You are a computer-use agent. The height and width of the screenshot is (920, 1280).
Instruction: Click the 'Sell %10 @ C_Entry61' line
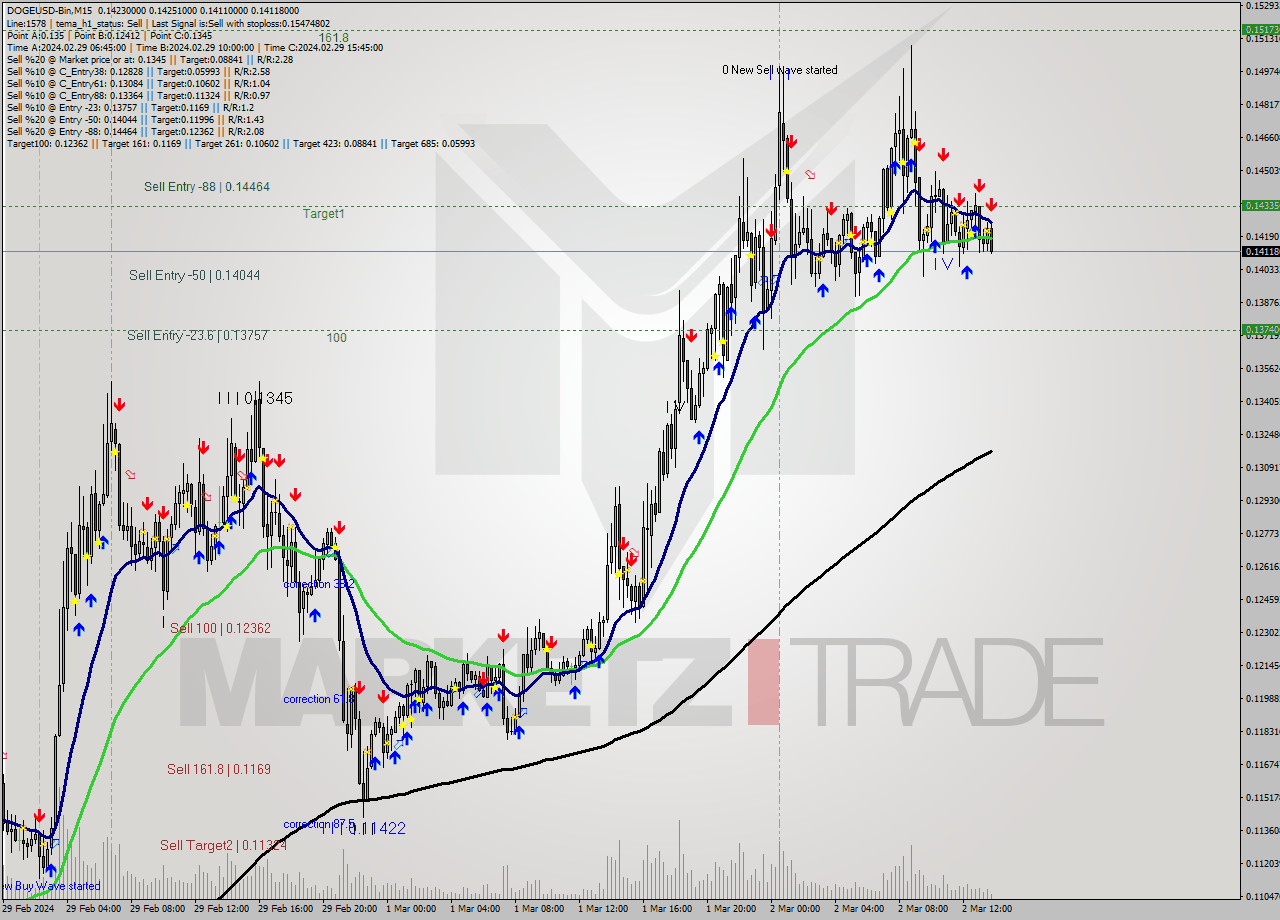pos(138,83)
